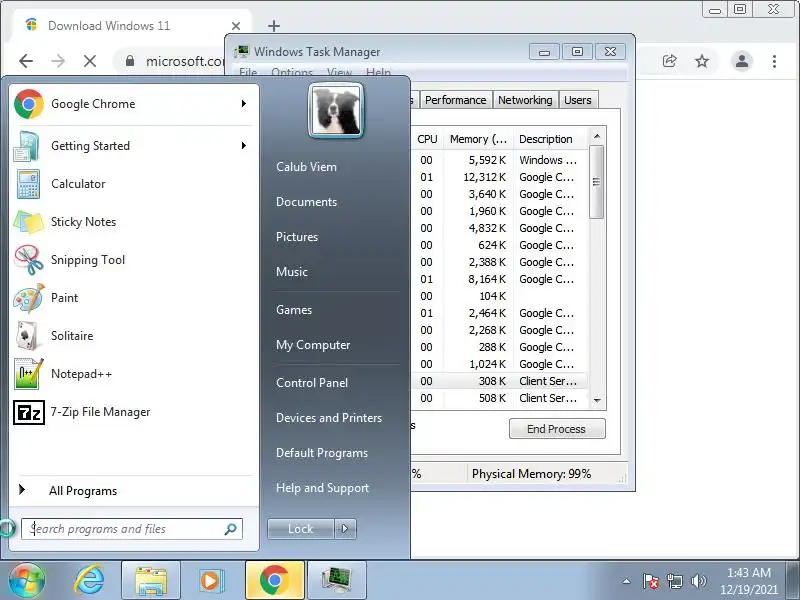800x600 pixels.
Task: Click Chrome share page icon
Action: click(x=669, y=61)
